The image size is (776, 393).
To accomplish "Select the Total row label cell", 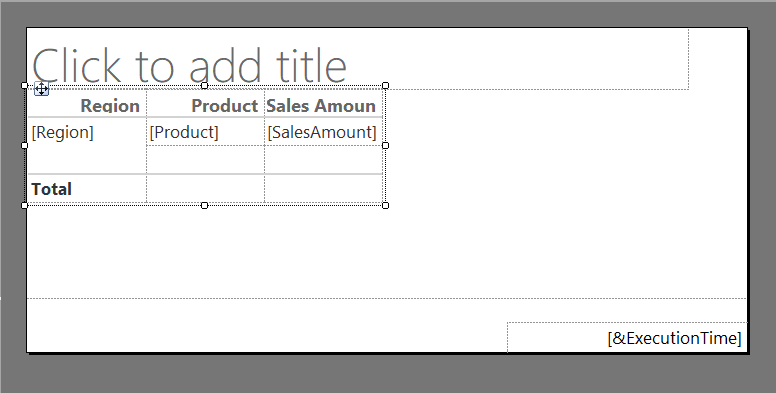I will pyautogui.click(x=87, y=189).
